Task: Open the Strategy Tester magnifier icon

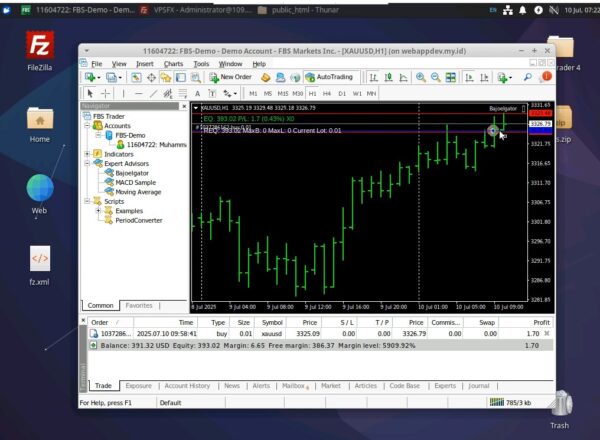Action: pyautogui.click(x=196, y=78)
